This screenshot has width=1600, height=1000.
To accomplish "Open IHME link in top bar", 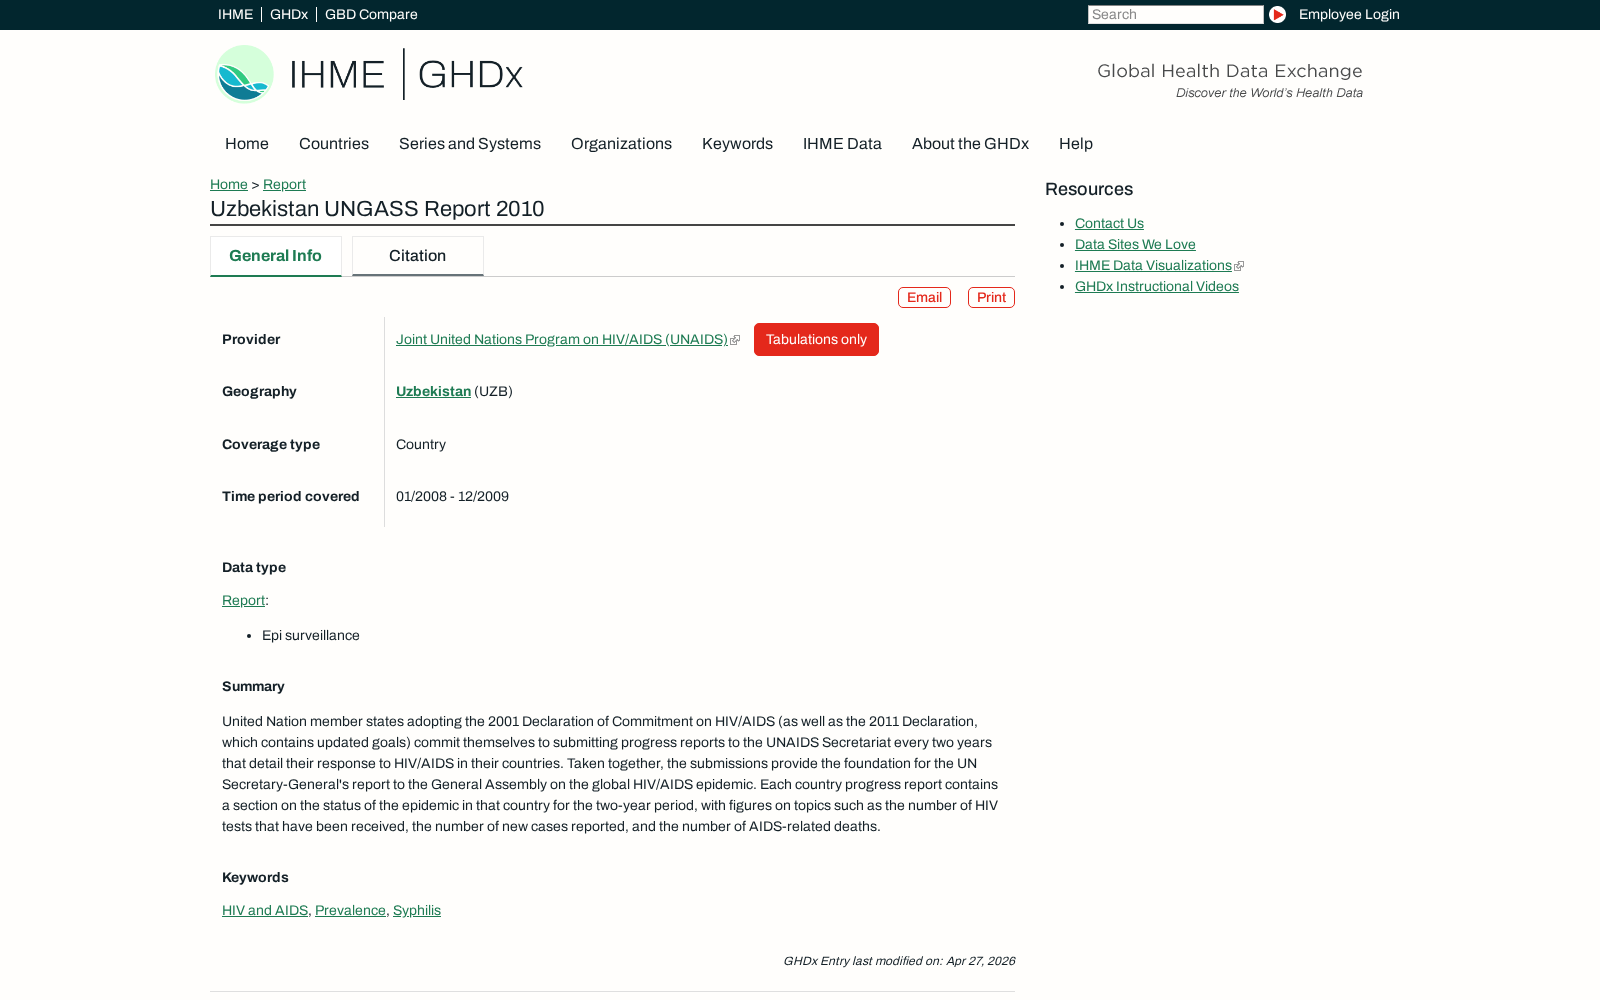I will [235, 14].
